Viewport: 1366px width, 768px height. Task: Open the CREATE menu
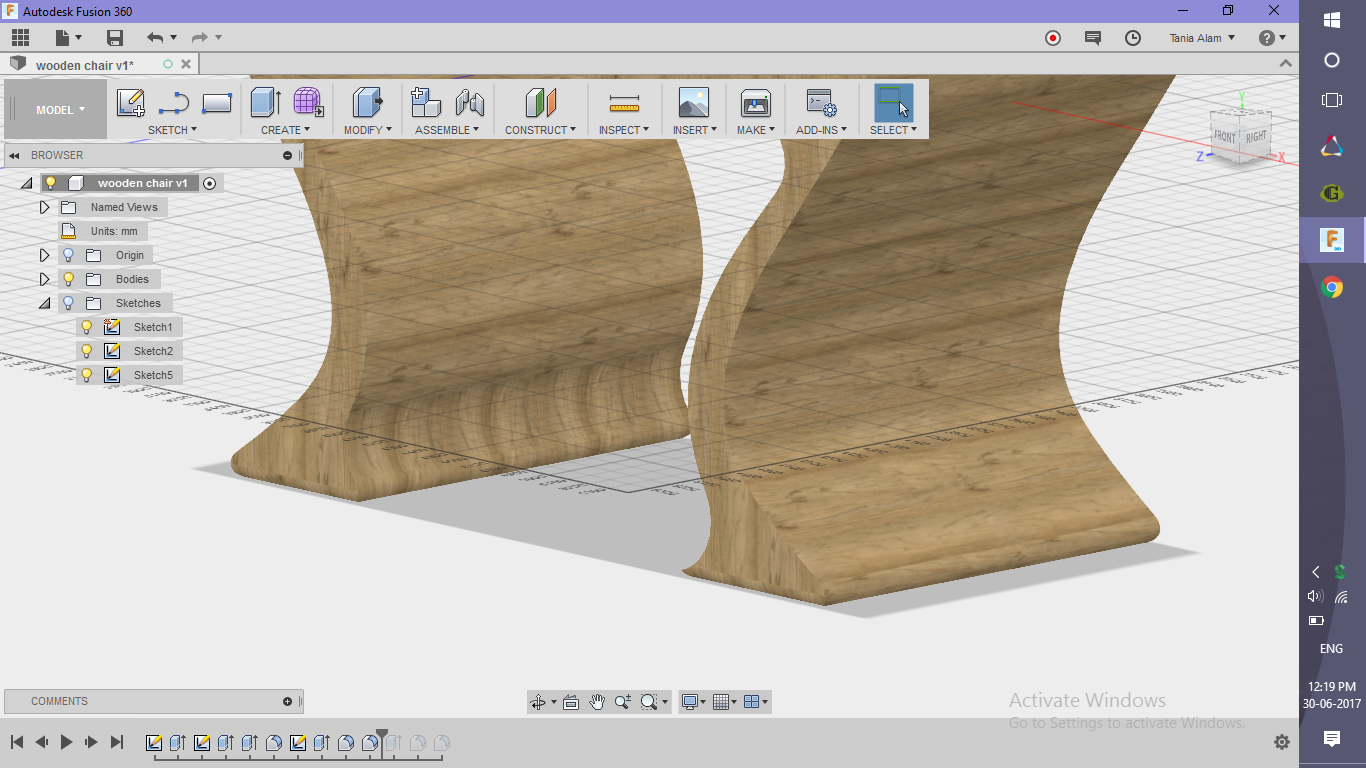[285, 130]
